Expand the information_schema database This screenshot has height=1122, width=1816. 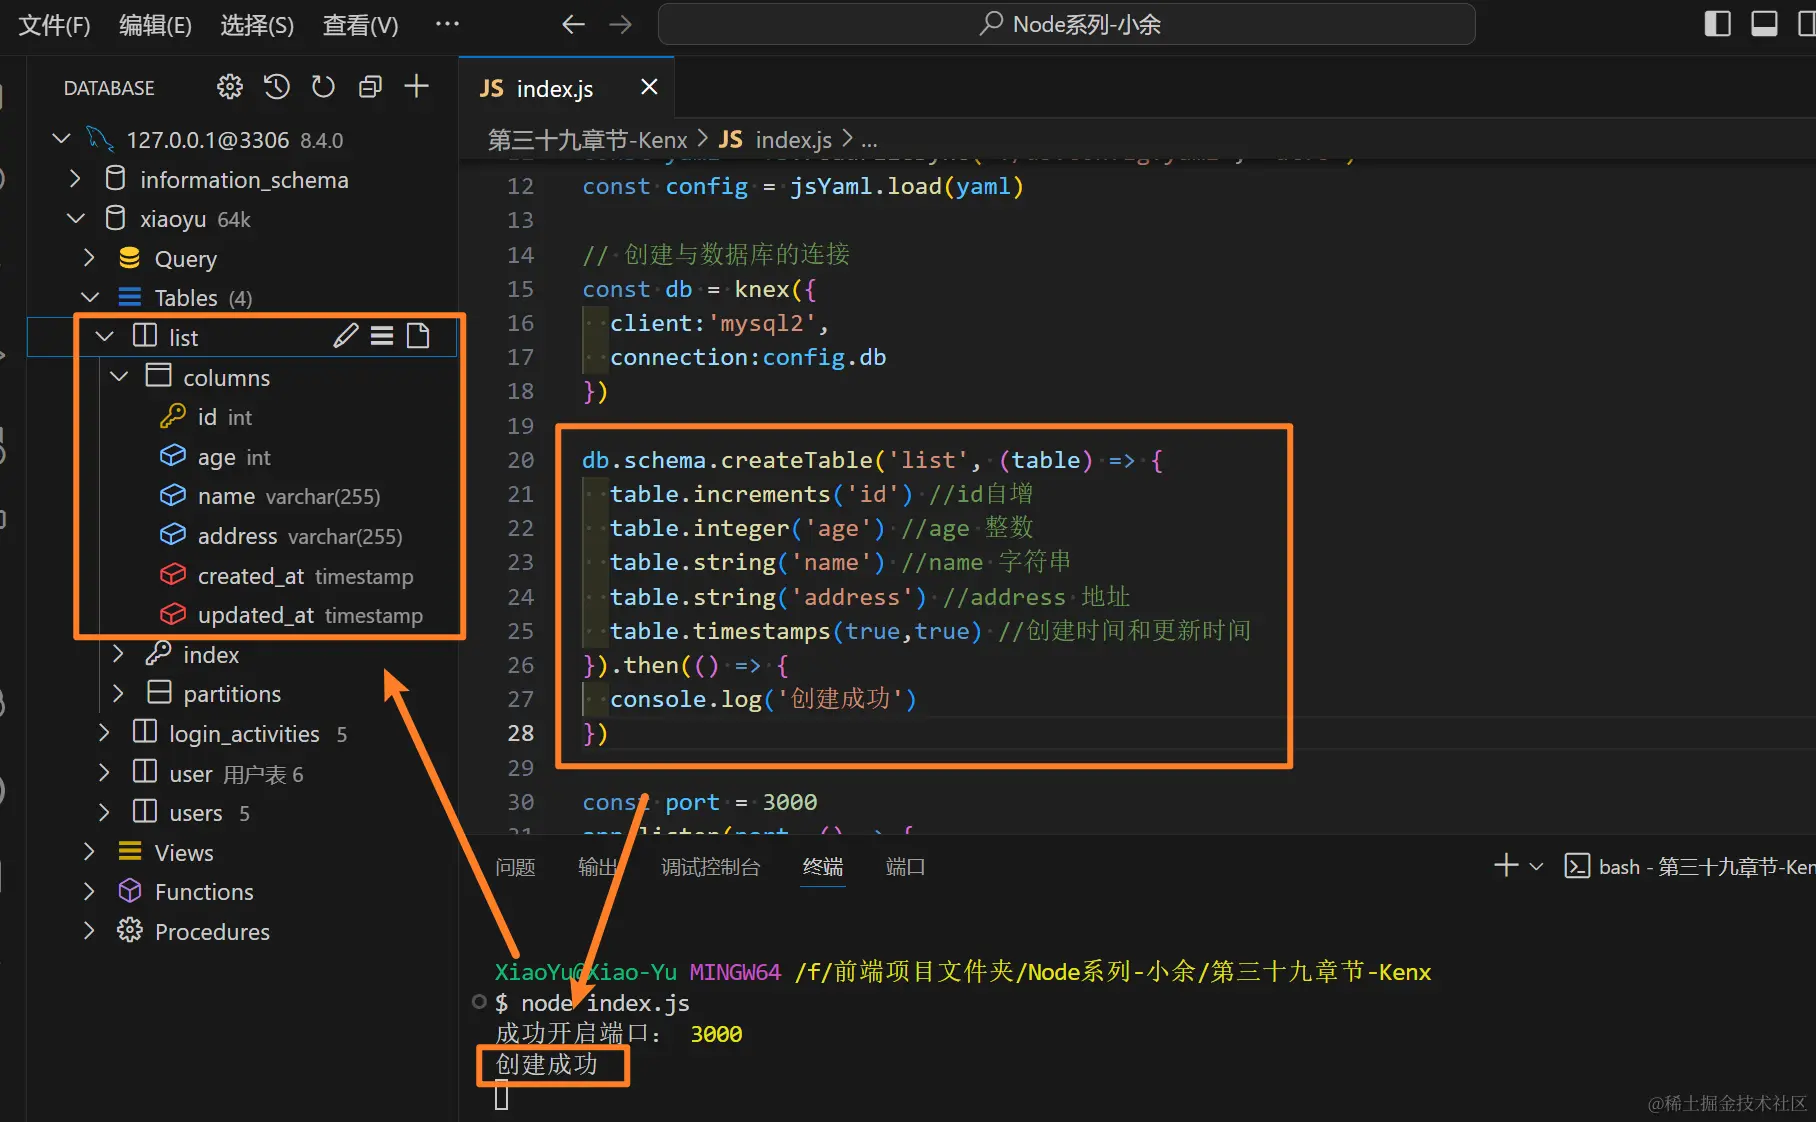click(75, 179)
